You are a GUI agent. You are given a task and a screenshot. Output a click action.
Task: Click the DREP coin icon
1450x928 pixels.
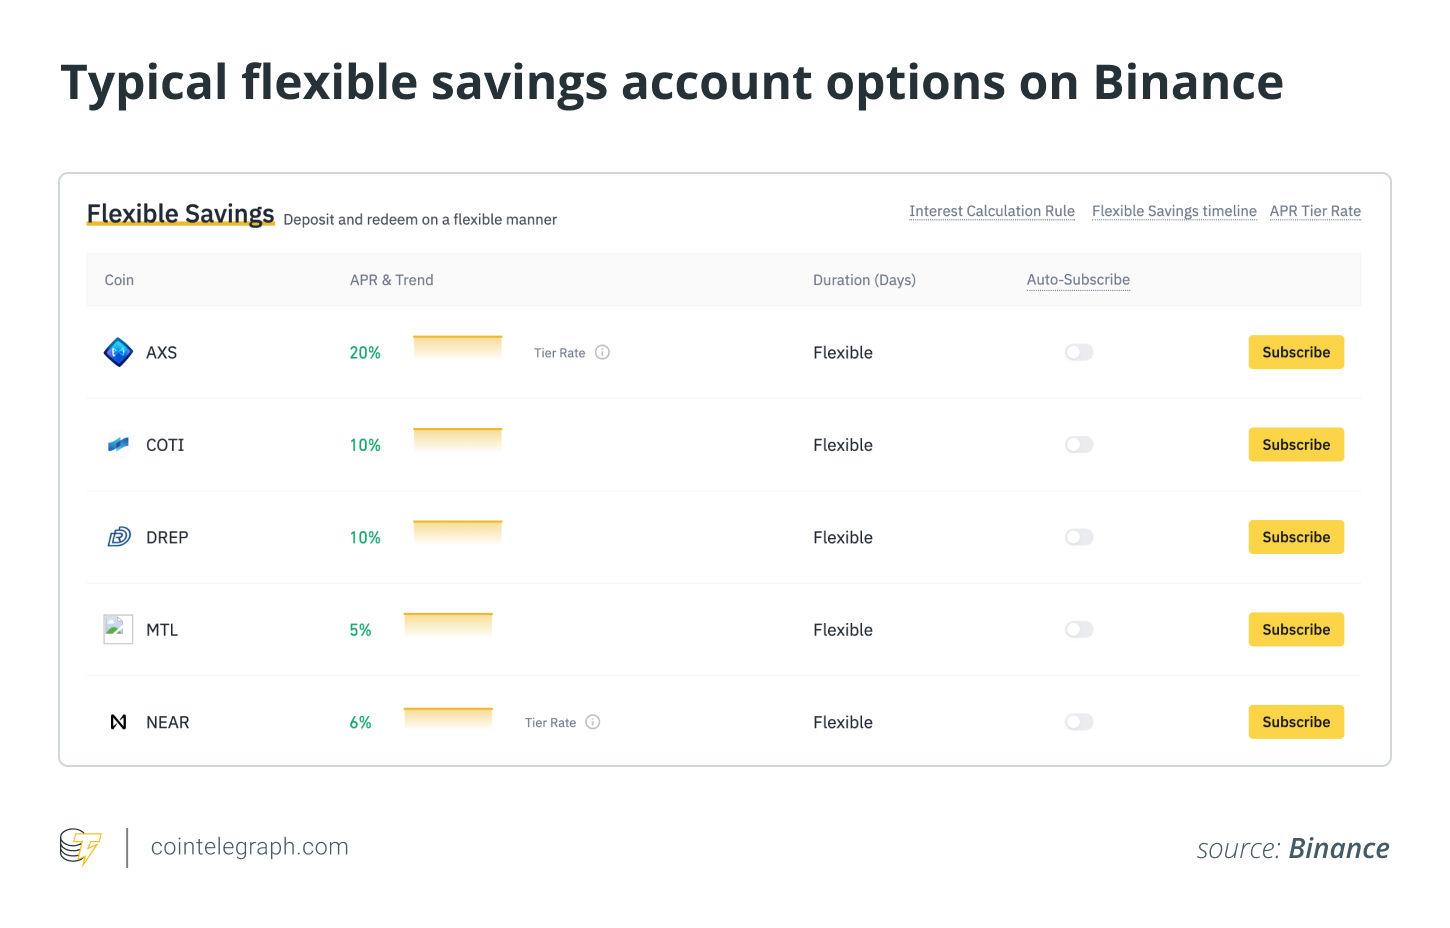pos(118,537)
